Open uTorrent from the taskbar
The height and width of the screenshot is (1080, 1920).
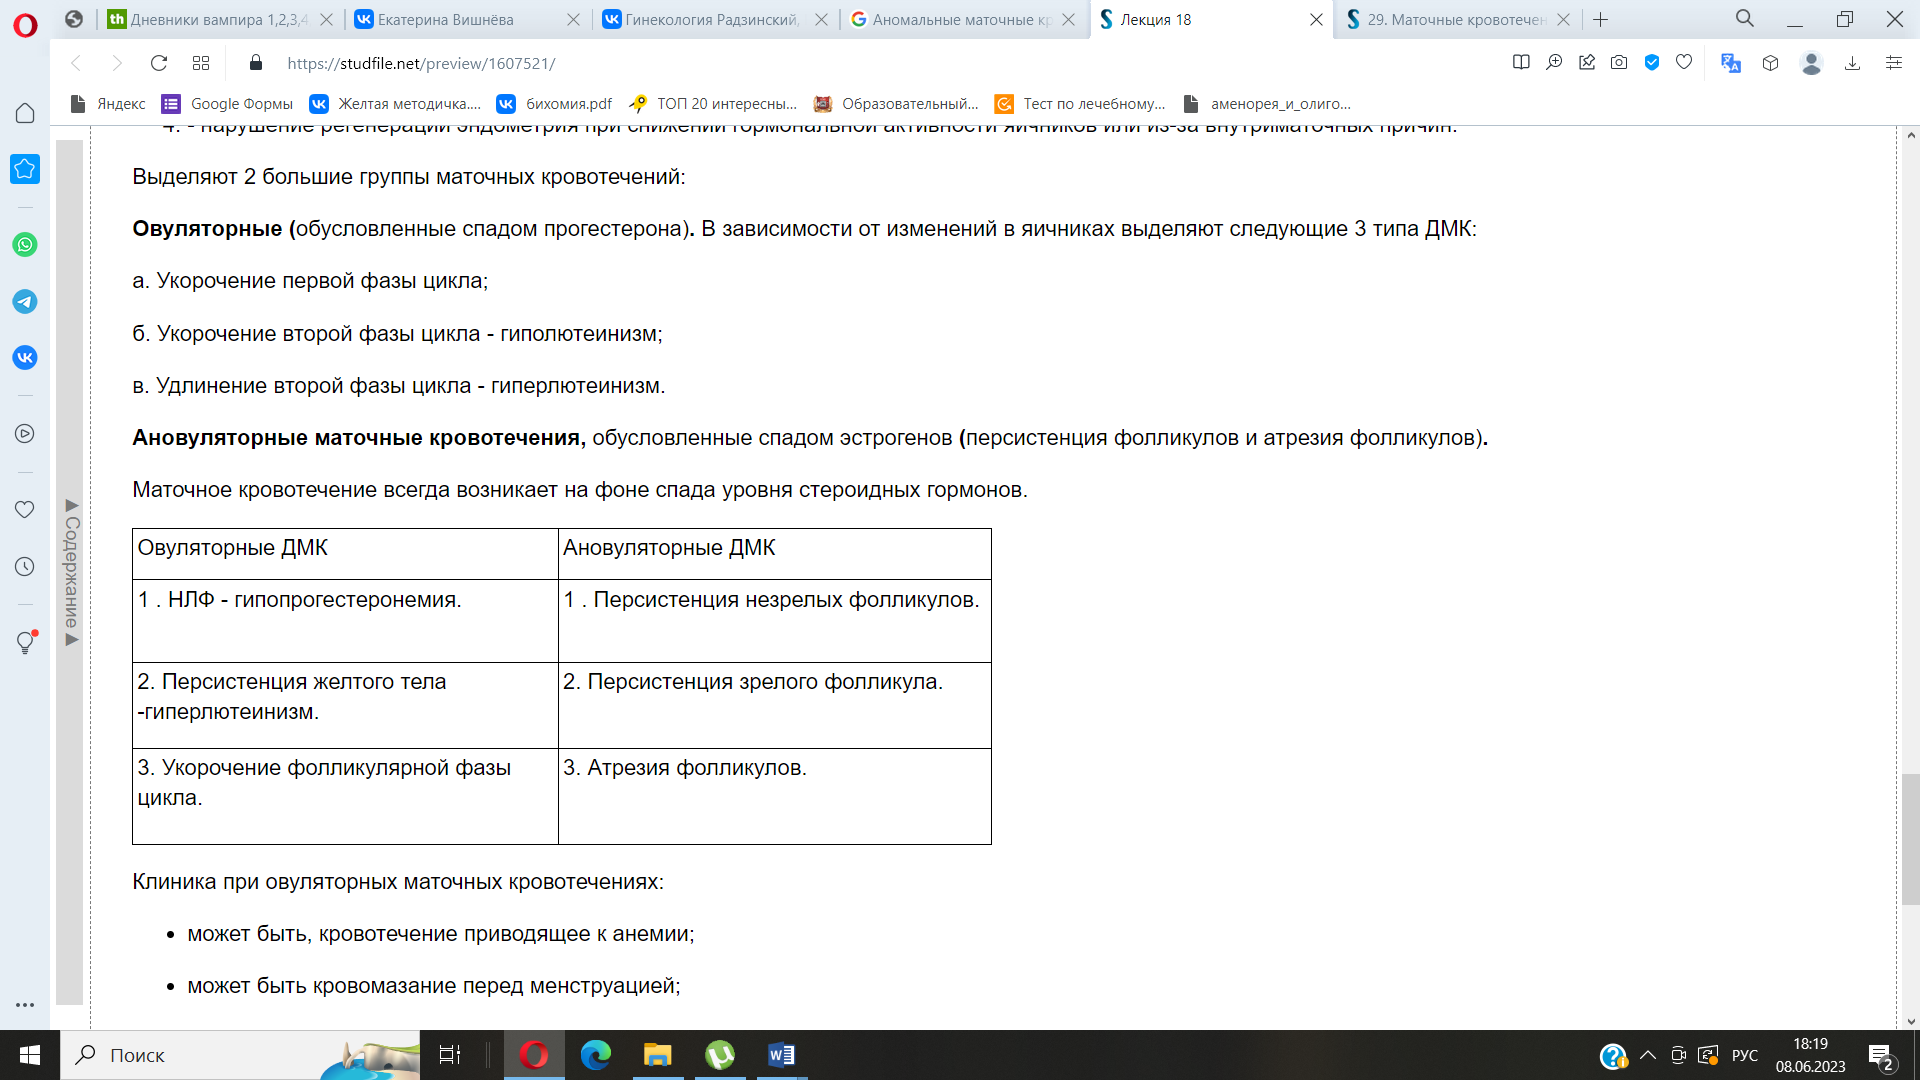tap(720, 1055)
